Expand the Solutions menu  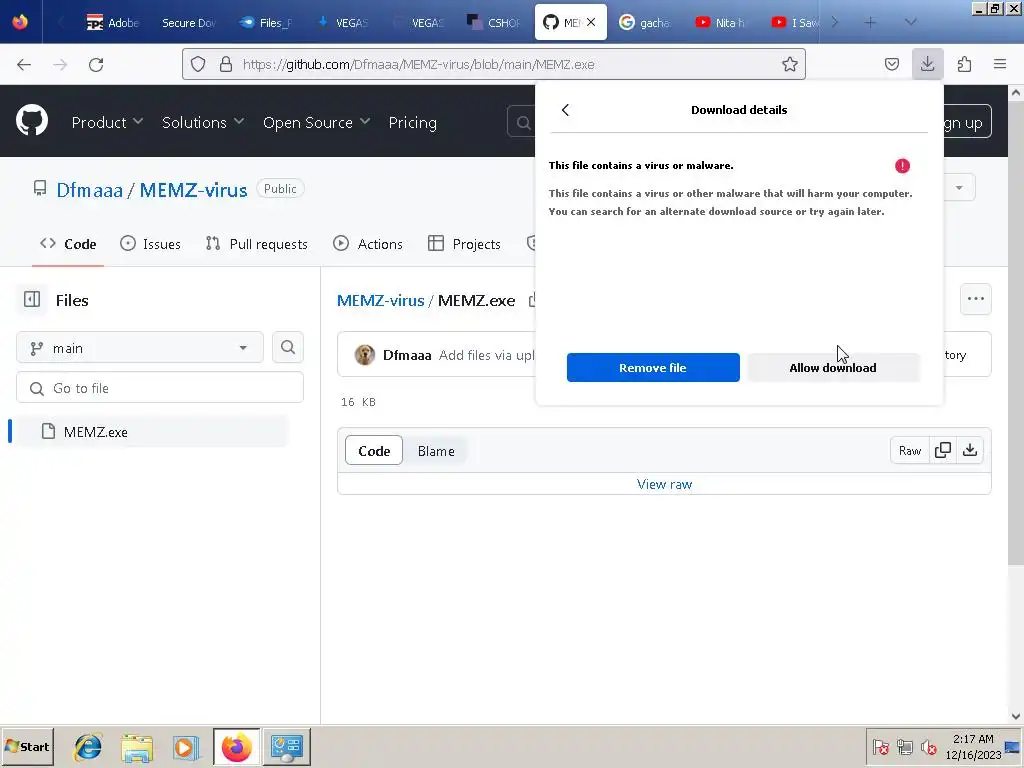click(202, 122)
